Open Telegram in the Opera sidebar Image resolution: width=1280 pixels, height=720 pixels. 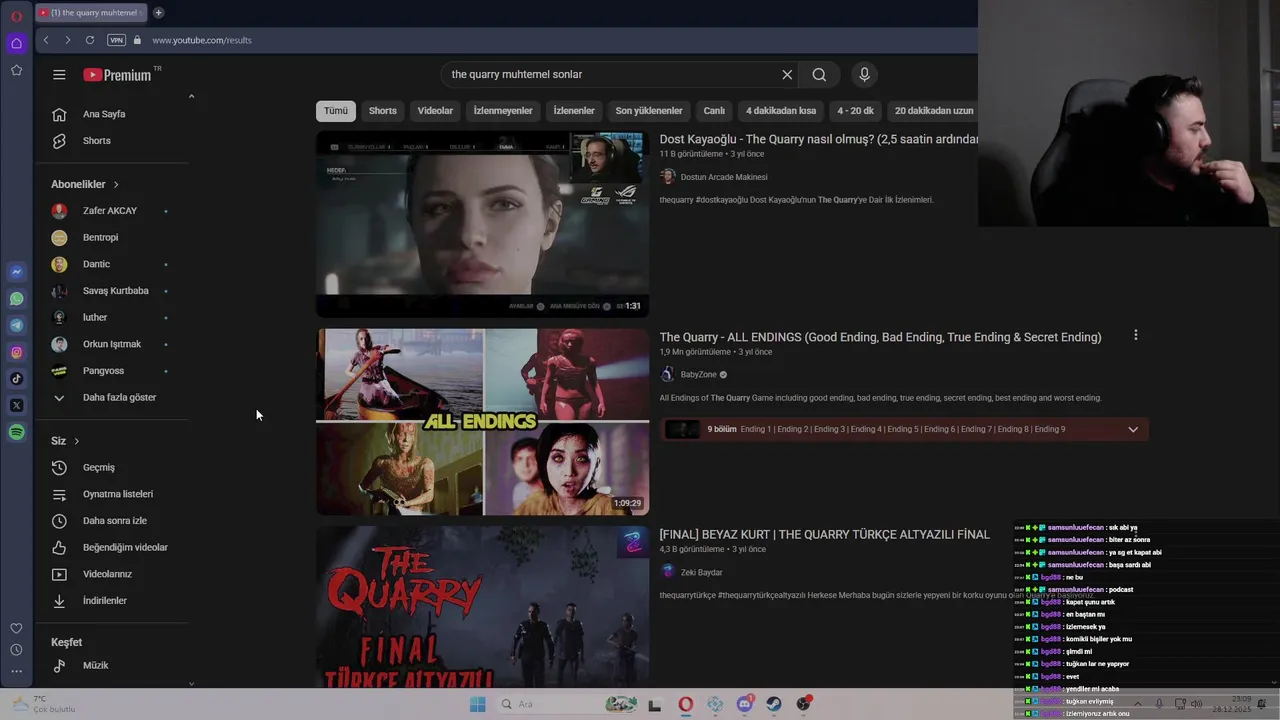(x=16, y=326)
